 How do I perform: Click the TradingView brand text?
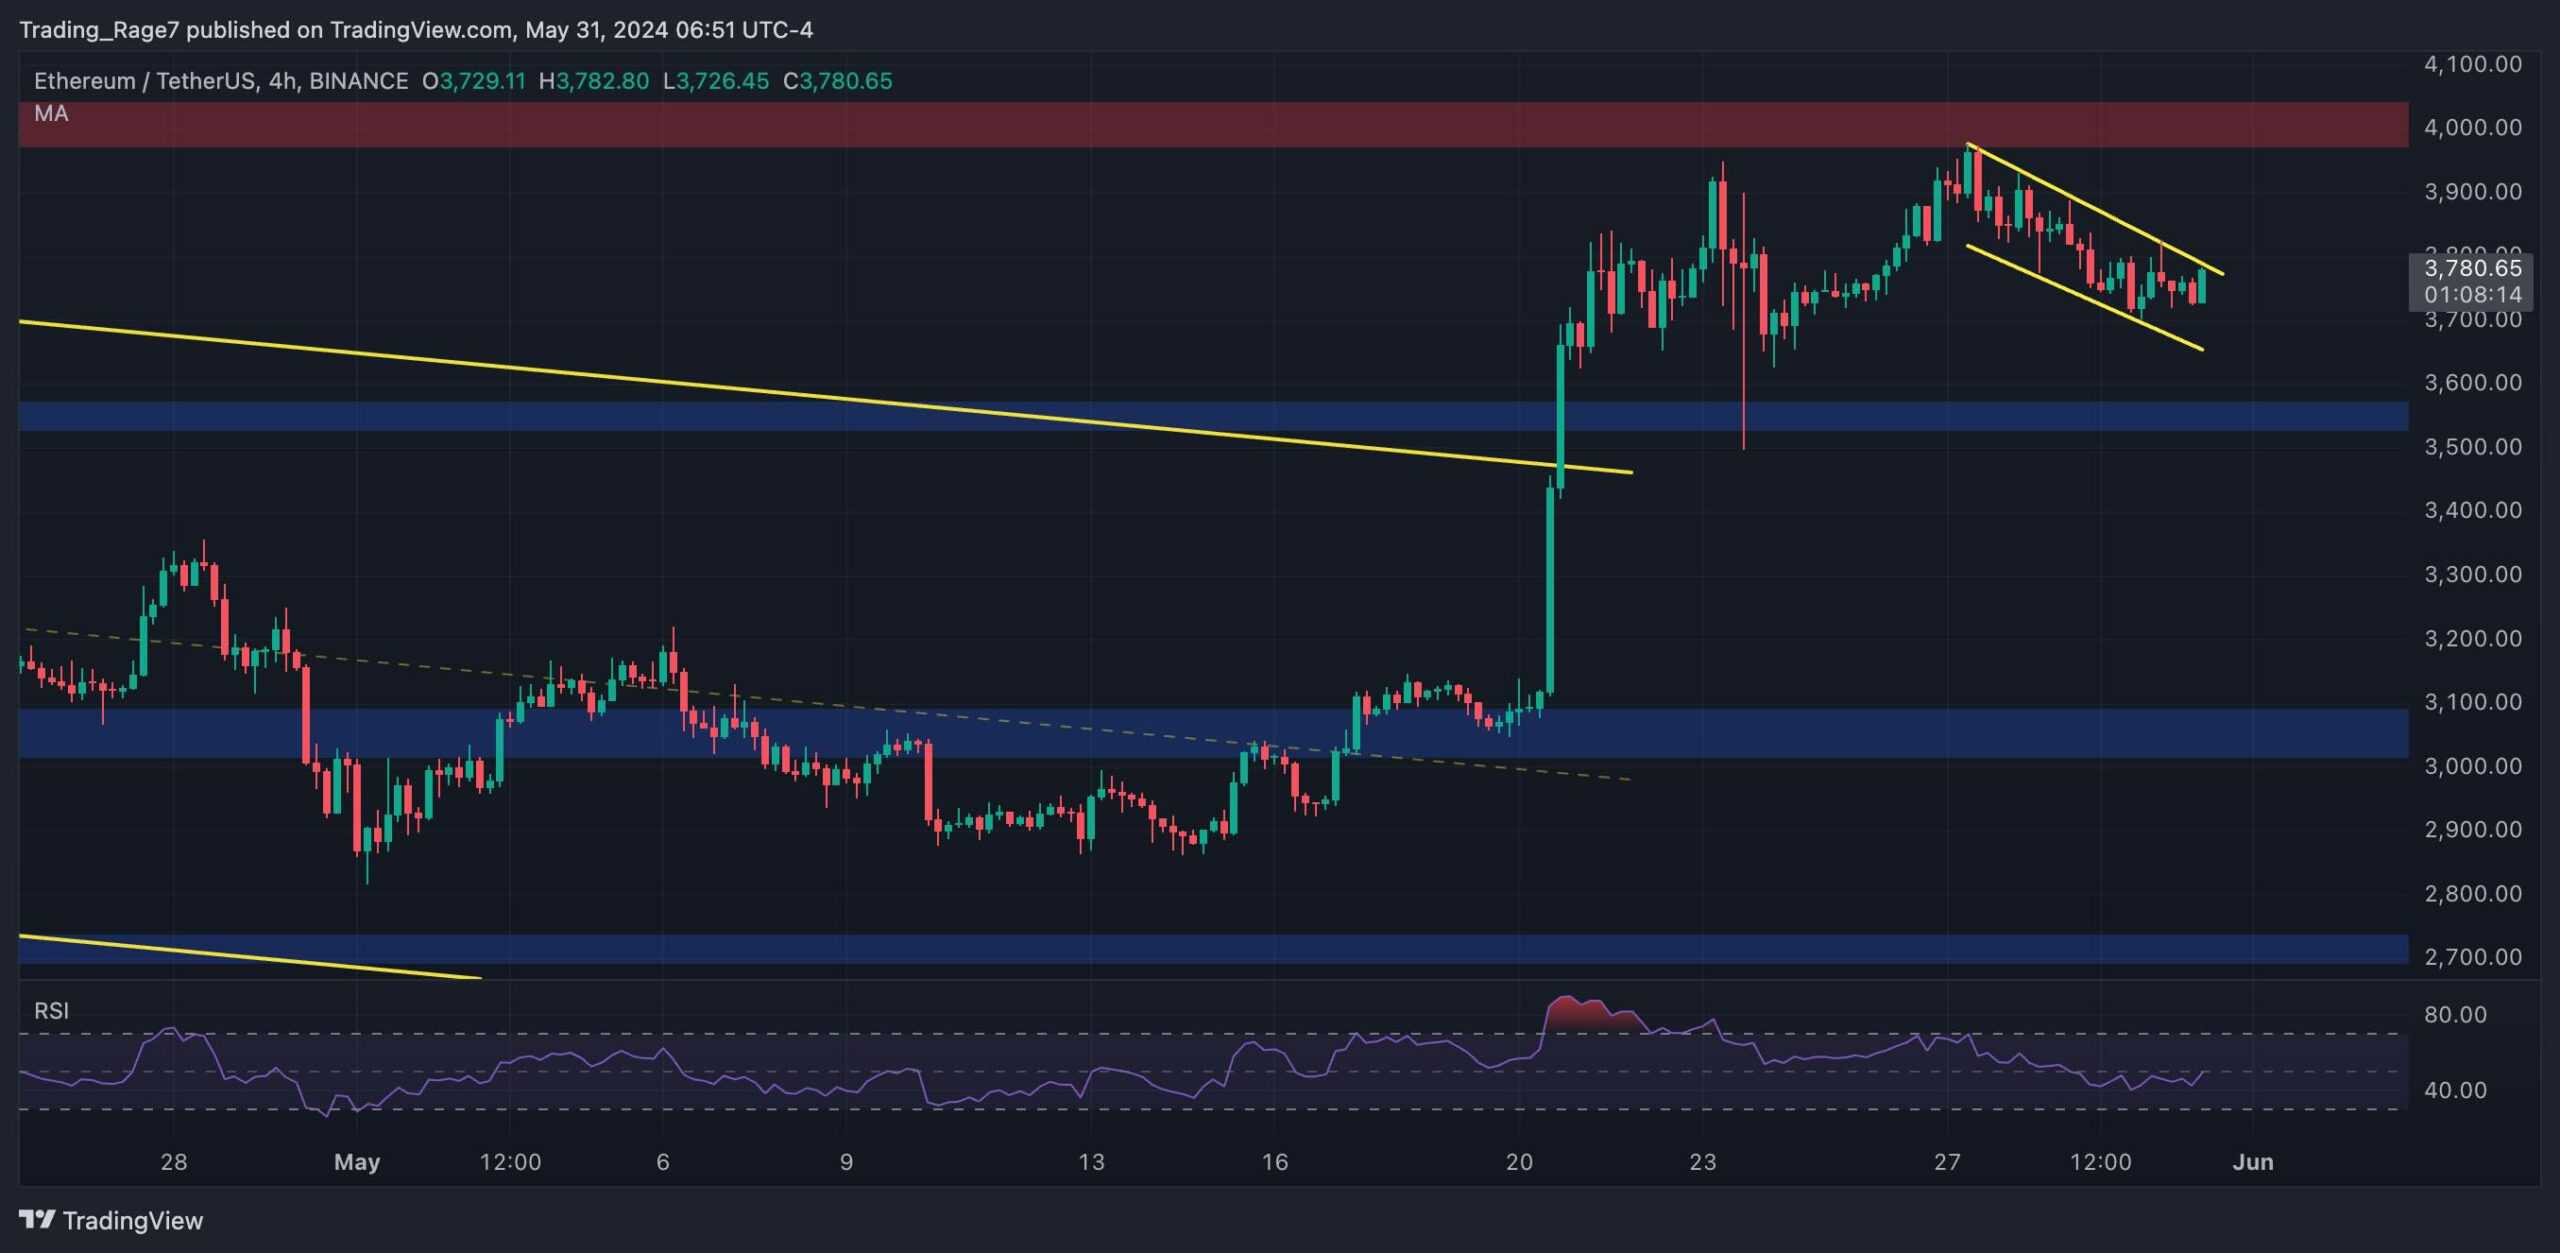click(132, 1220)
